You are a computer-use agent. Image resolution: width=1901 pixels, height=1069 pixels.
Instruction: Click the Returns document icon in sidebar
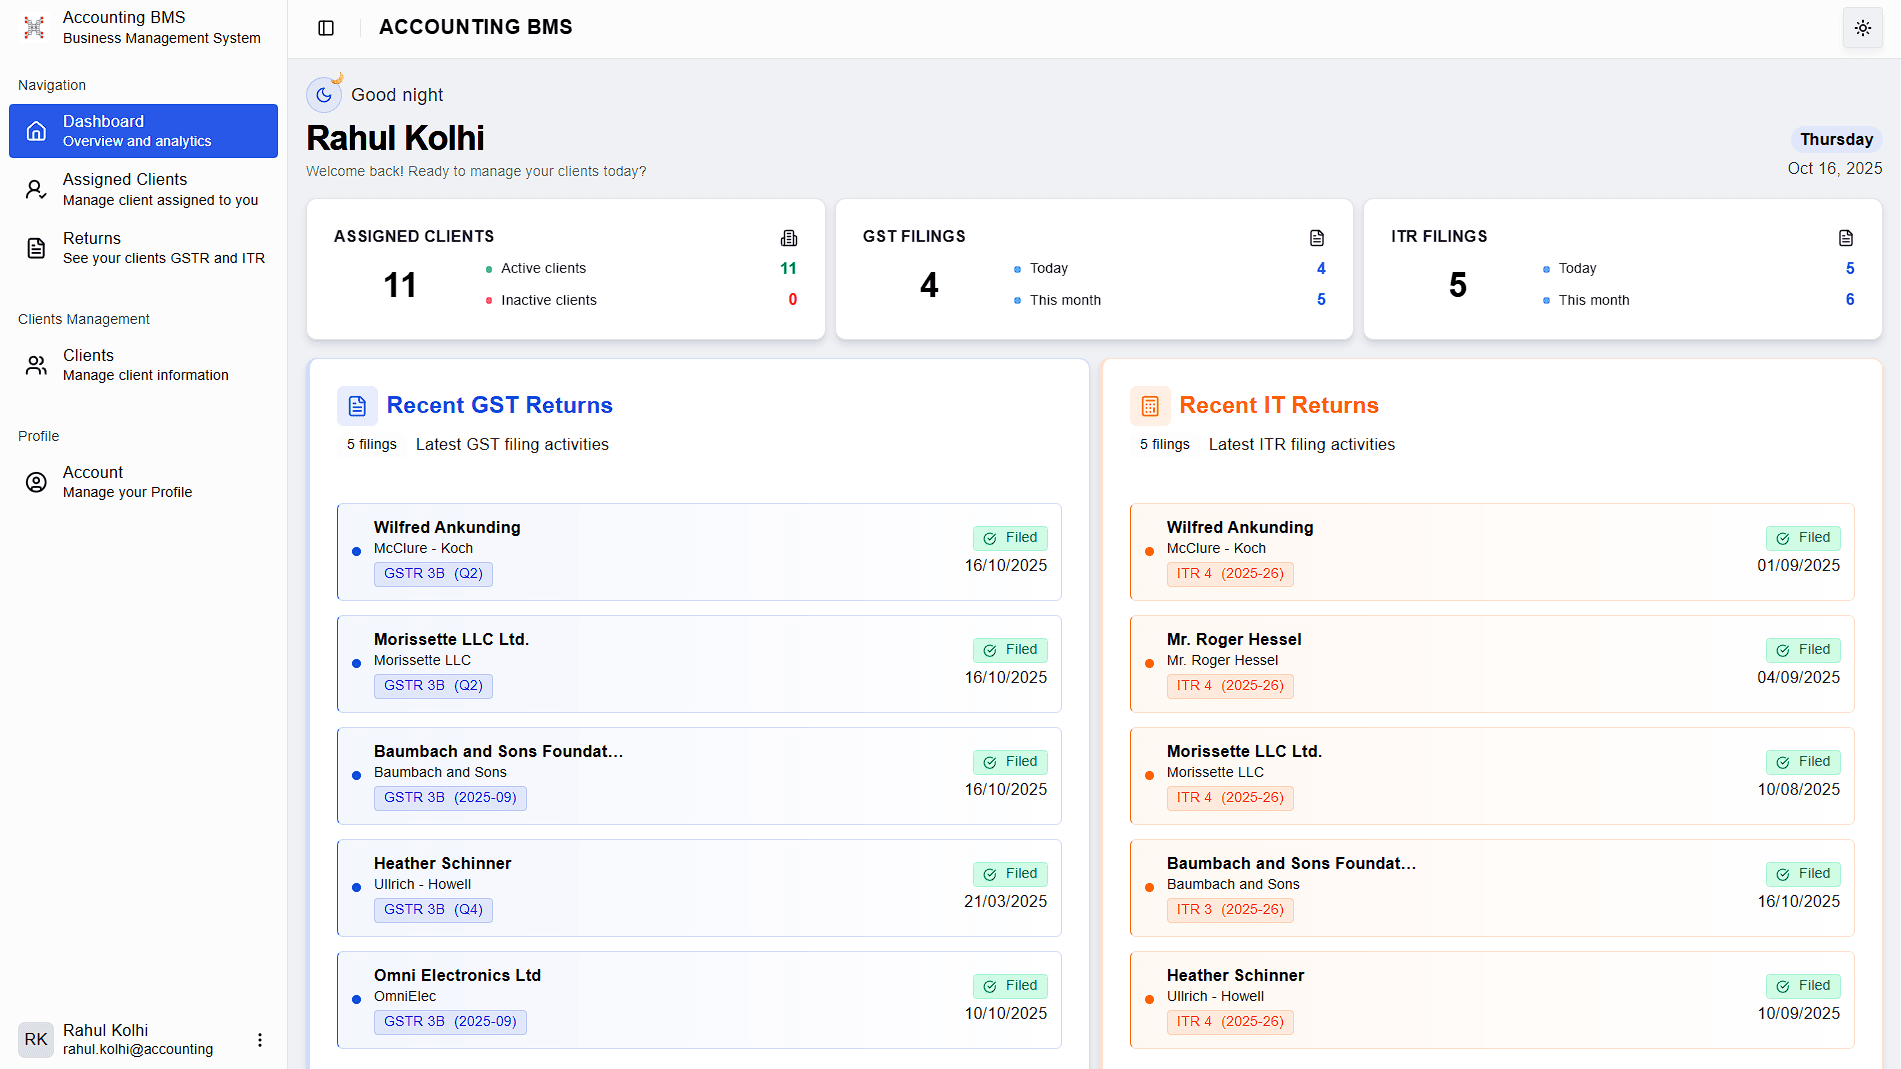(36, 247)
